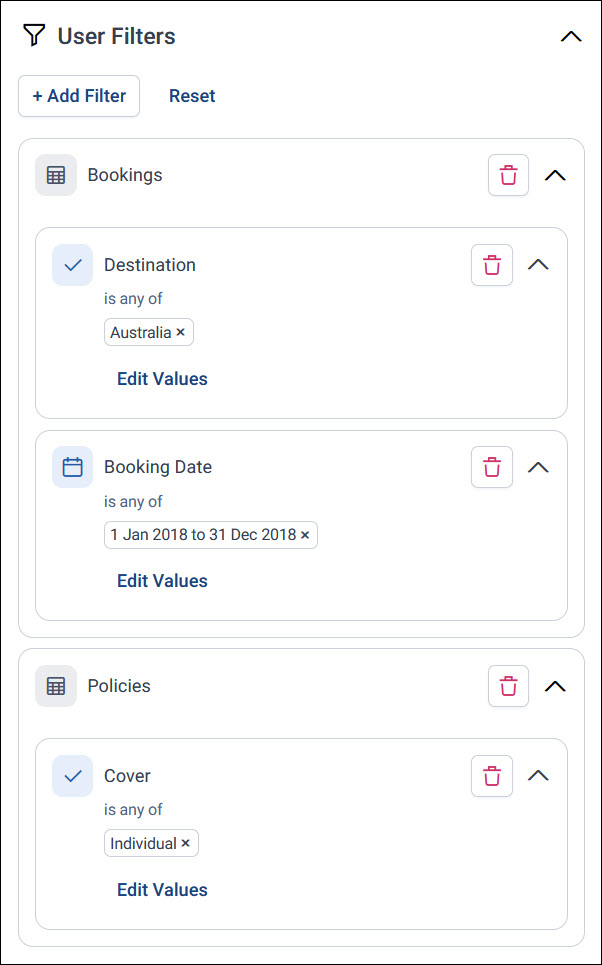The height and width of the screenshot is (965, 602).
Task: Click 'is any of' under Booking Date
Action: click(133, 502)
